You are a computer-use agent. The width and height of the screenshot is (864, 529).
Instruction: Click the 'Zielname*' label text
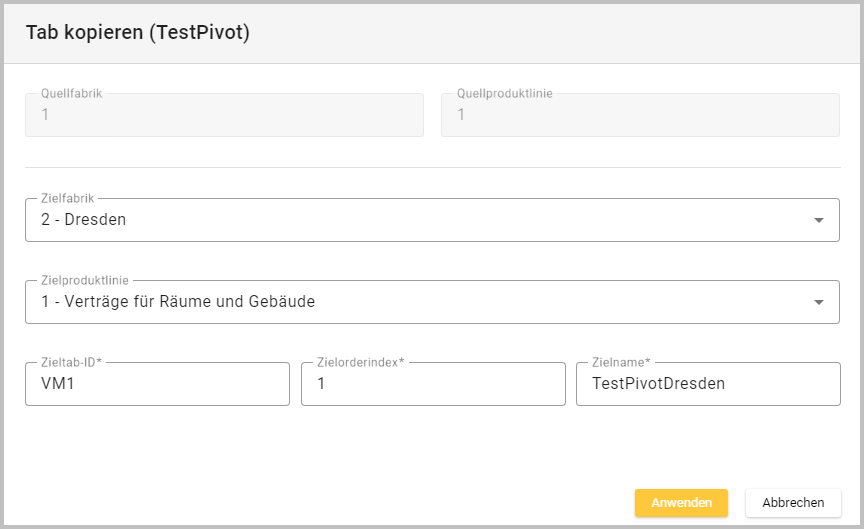coord(621,363)
